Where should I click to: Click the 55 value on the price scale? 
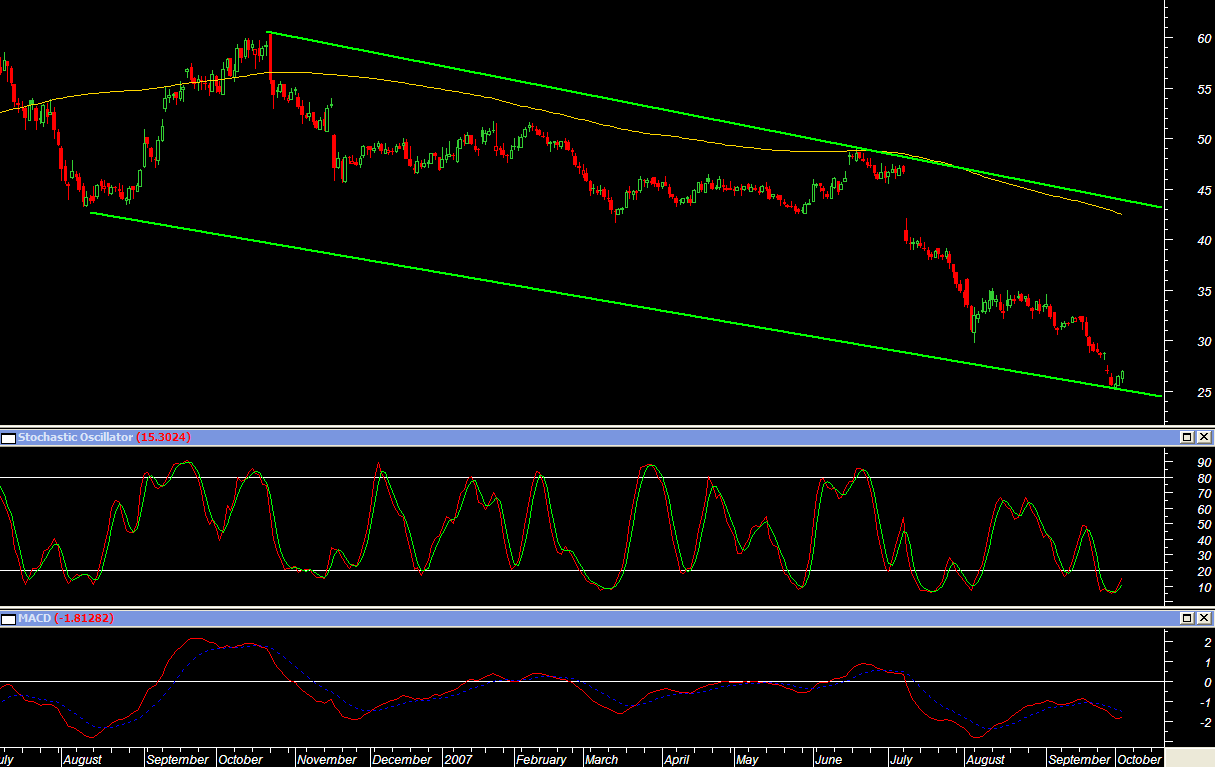1204,89
